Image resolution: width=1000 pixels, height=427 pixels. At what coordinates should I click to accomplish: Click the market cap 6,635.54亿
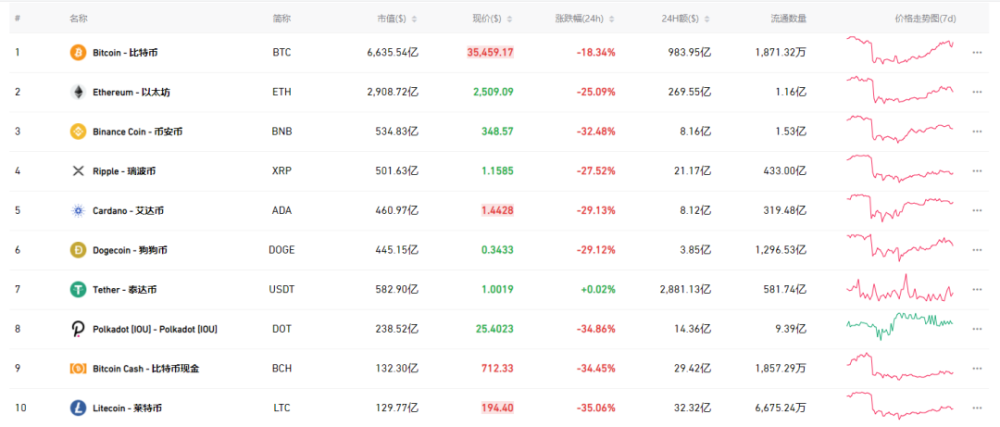(x=393, y=53)
